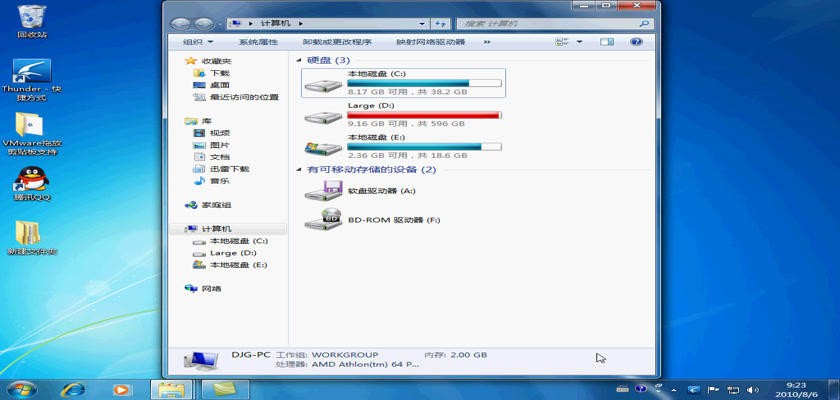Screen dimensions: 840x400
Task: Click the back navigation arrow
Action: pyautogui.click(x=181, y=22)
